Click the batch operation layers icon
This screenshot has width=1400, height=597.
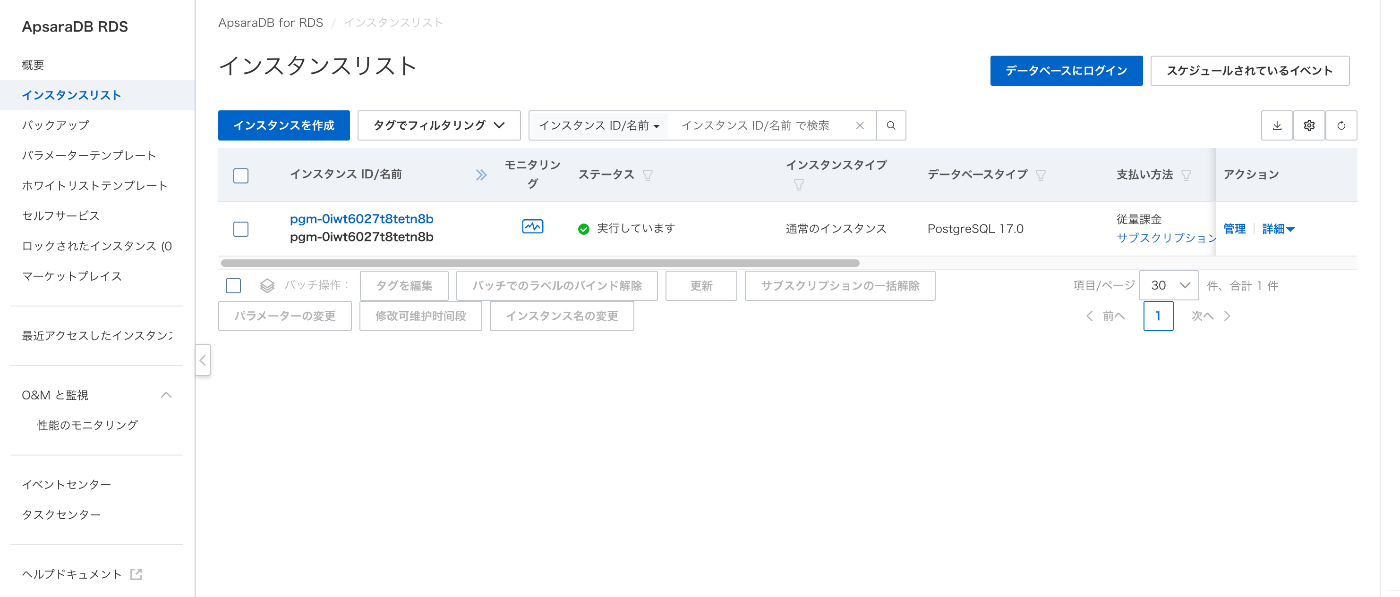point(267,285)
